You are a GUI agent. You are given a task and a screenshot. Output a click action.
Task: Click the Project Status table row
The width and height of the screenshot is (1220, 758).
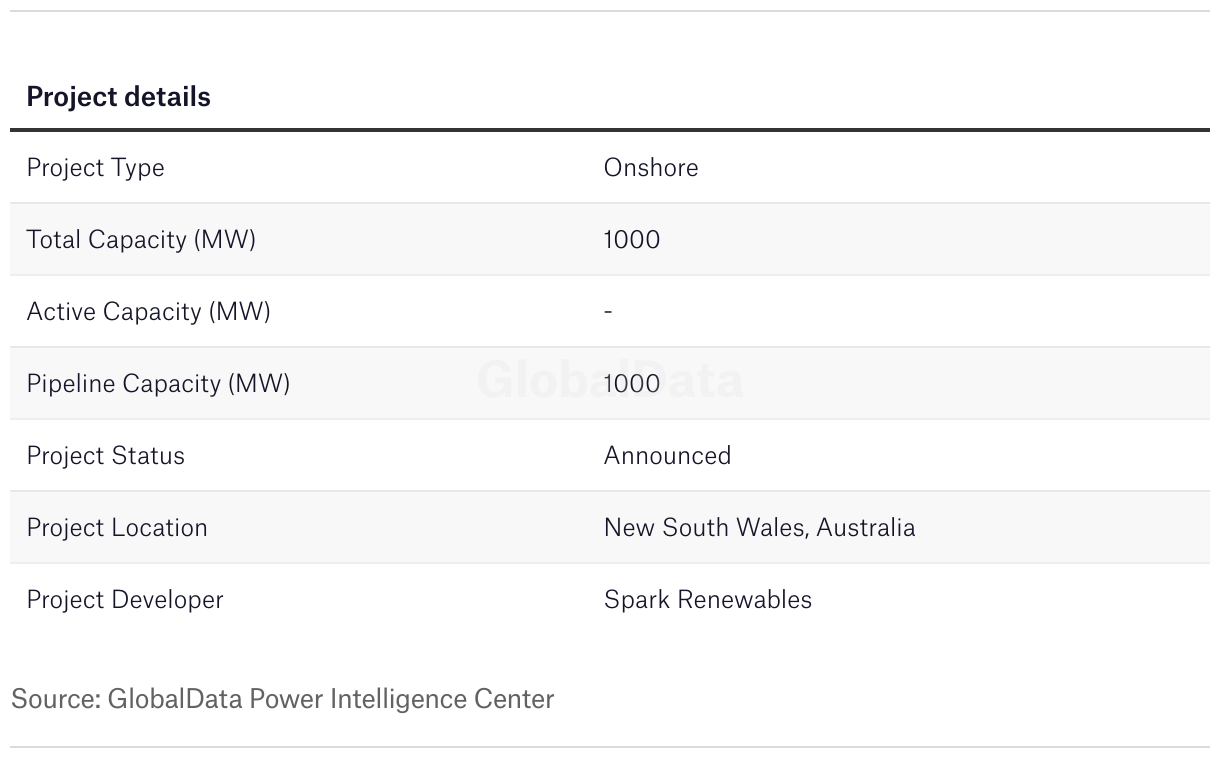[x=610, y=455]
